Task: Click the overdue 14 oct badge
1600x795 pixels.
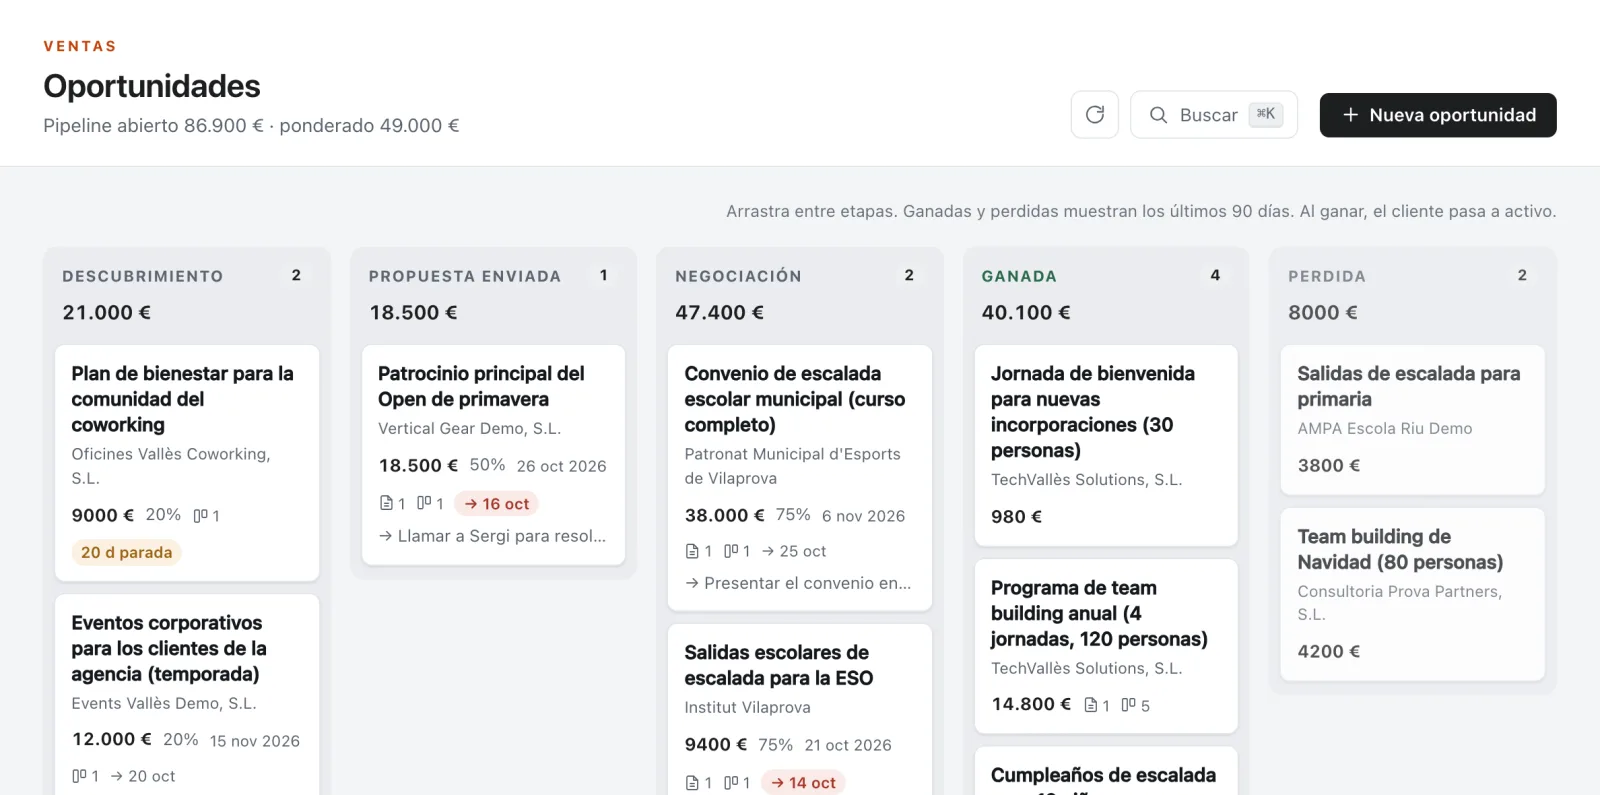Action: coord(803,783)
